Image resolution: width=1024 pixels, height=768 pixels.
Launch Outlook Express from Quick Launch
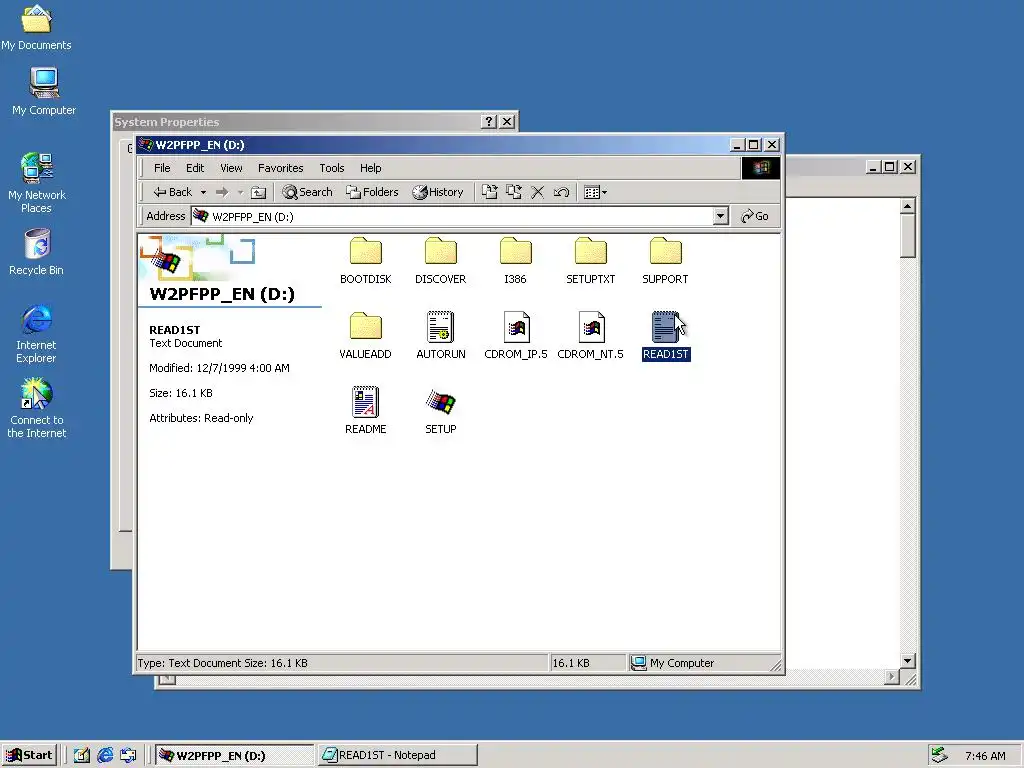coord(128,756)
